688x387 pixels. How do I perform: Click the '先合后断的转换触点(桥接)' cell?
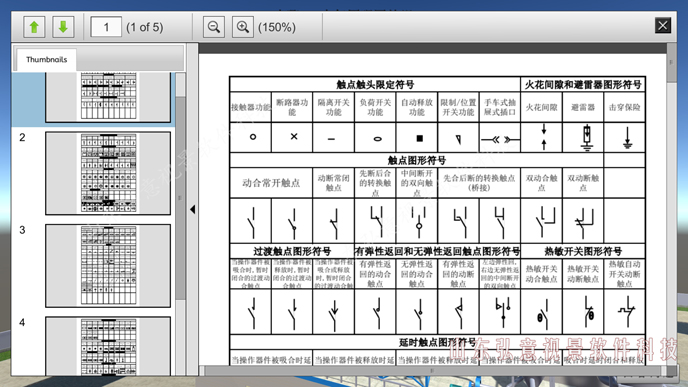479,183
